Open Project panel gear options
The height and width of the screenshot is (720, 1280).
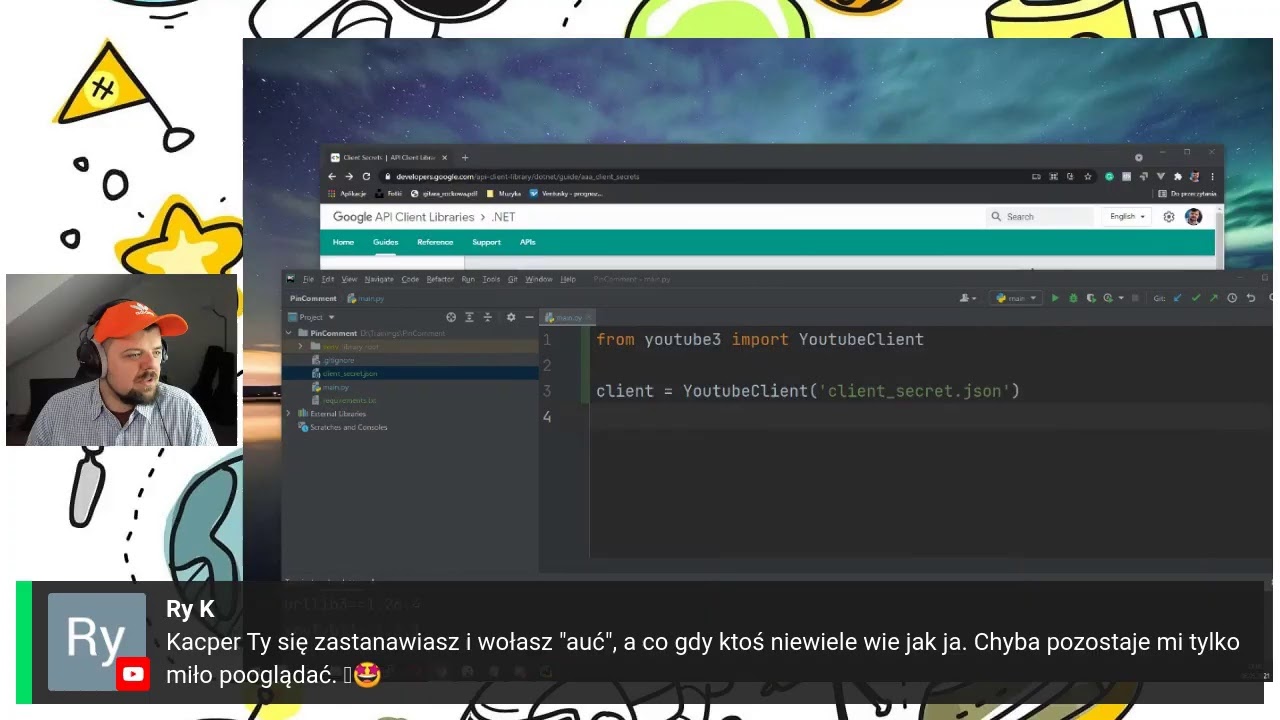(x=510, y=317)
